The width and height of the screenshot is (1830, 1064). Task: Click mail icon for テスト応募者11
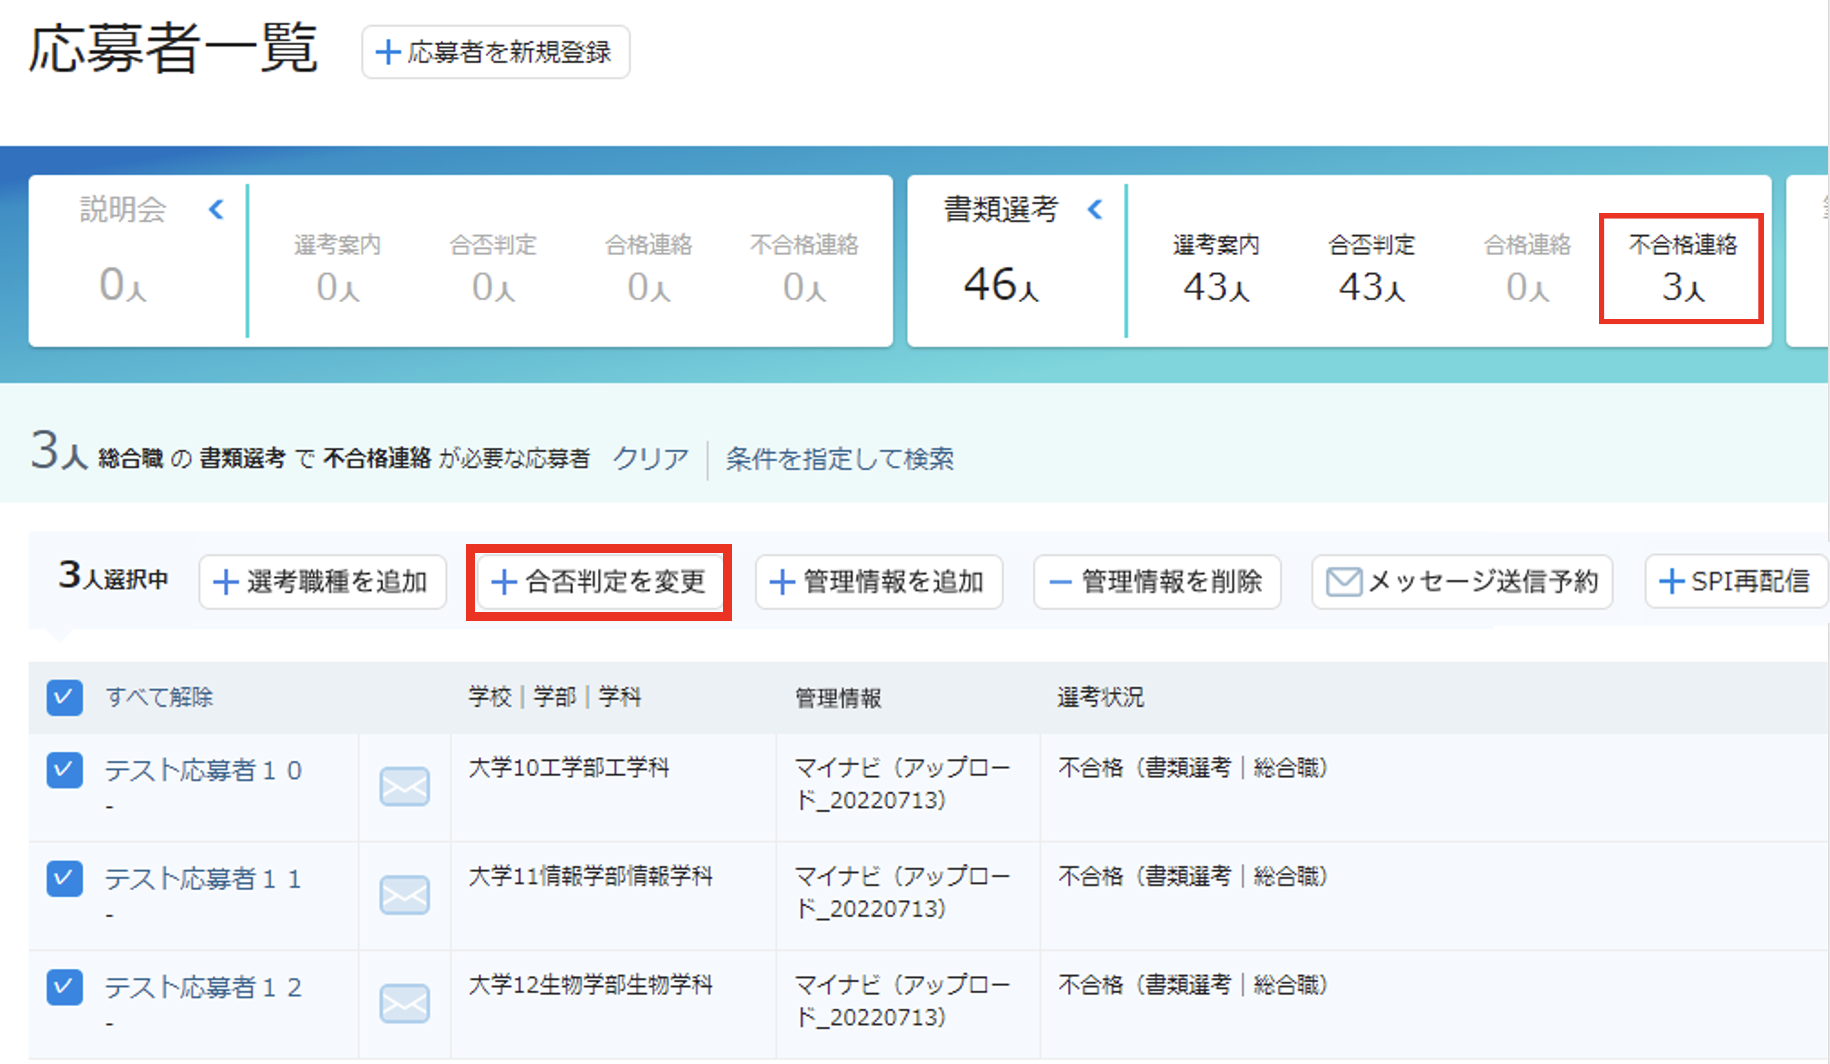click(405, 895)
